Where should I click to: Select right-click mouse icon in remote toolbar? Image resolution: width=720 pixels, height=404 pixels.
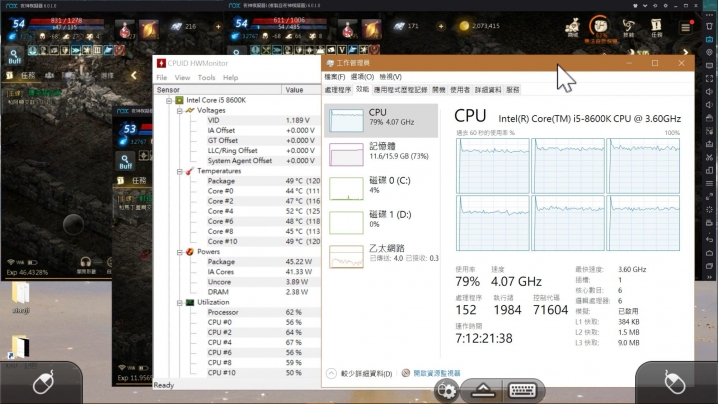675,382
